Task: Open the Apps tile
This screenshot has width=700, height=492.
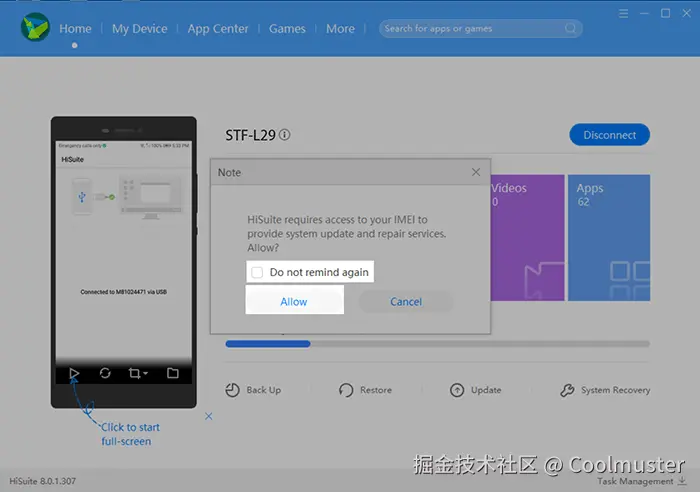Action: click(x=609, y=237)
